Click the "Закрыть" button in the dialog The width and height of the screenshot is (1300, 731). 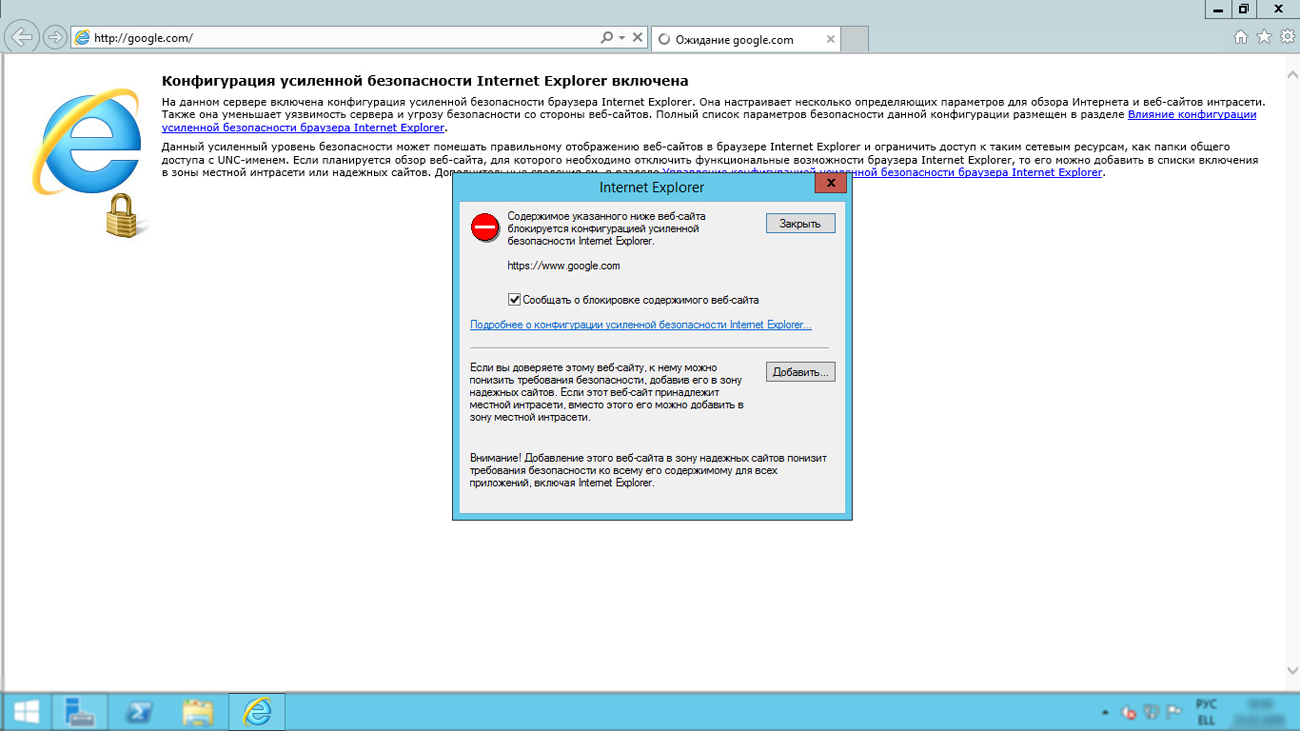(800, 224)
